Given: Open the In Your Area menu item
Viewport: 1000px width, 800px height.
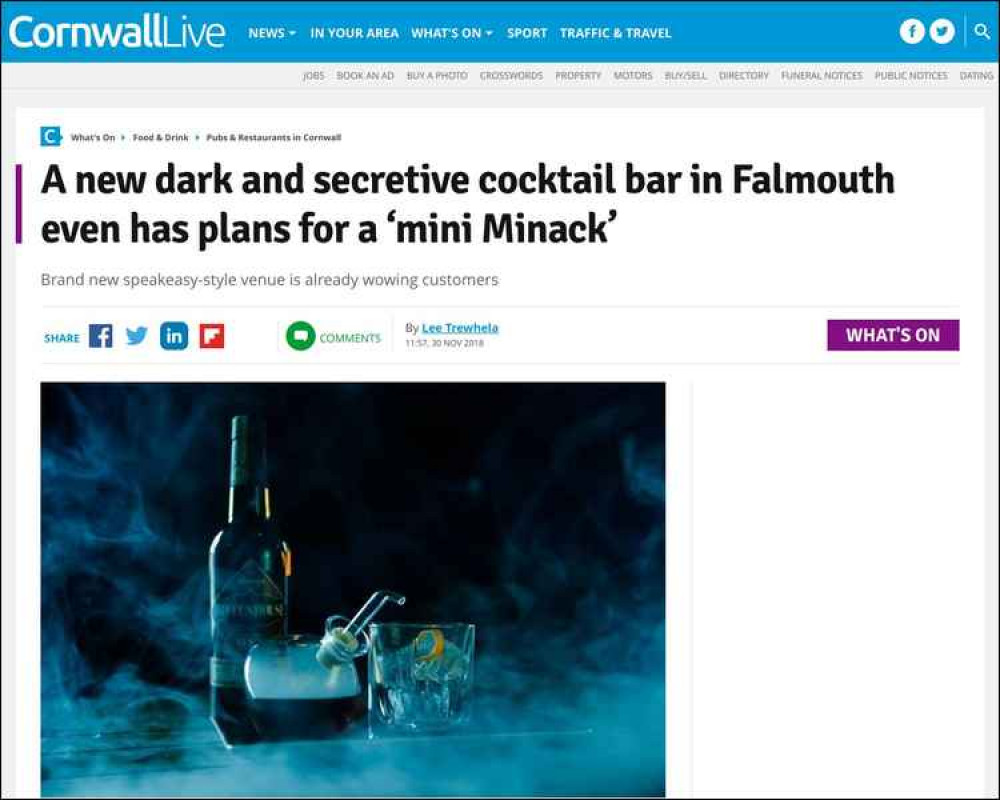Looking at the screenshot, I should 354,33.
